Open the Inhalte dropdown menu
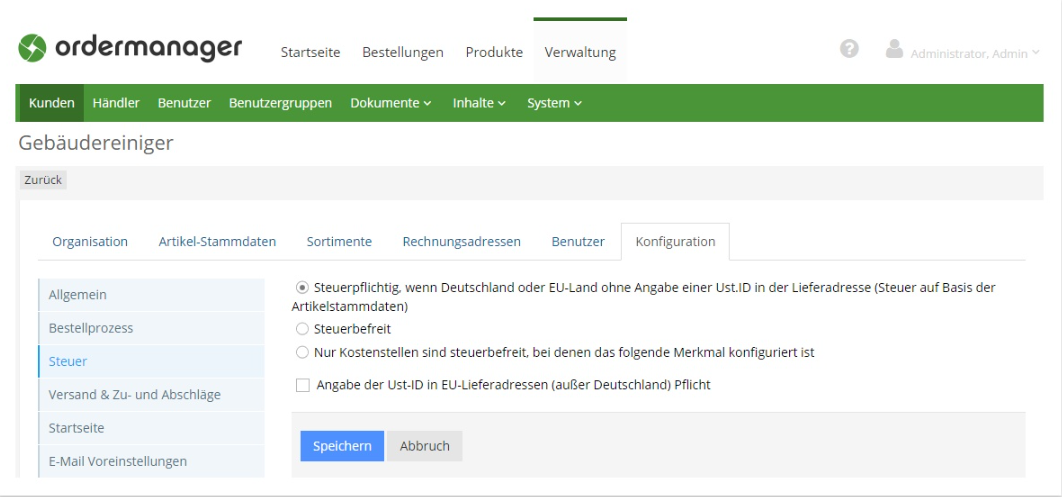 click(479, 103)
